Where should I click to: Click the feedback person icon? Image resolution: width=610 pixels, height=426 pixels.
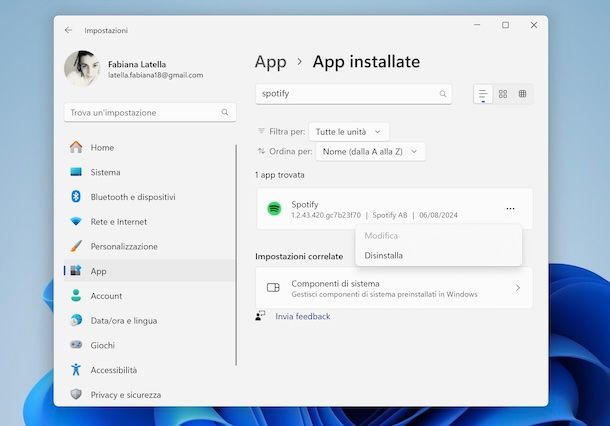(260, 316)
